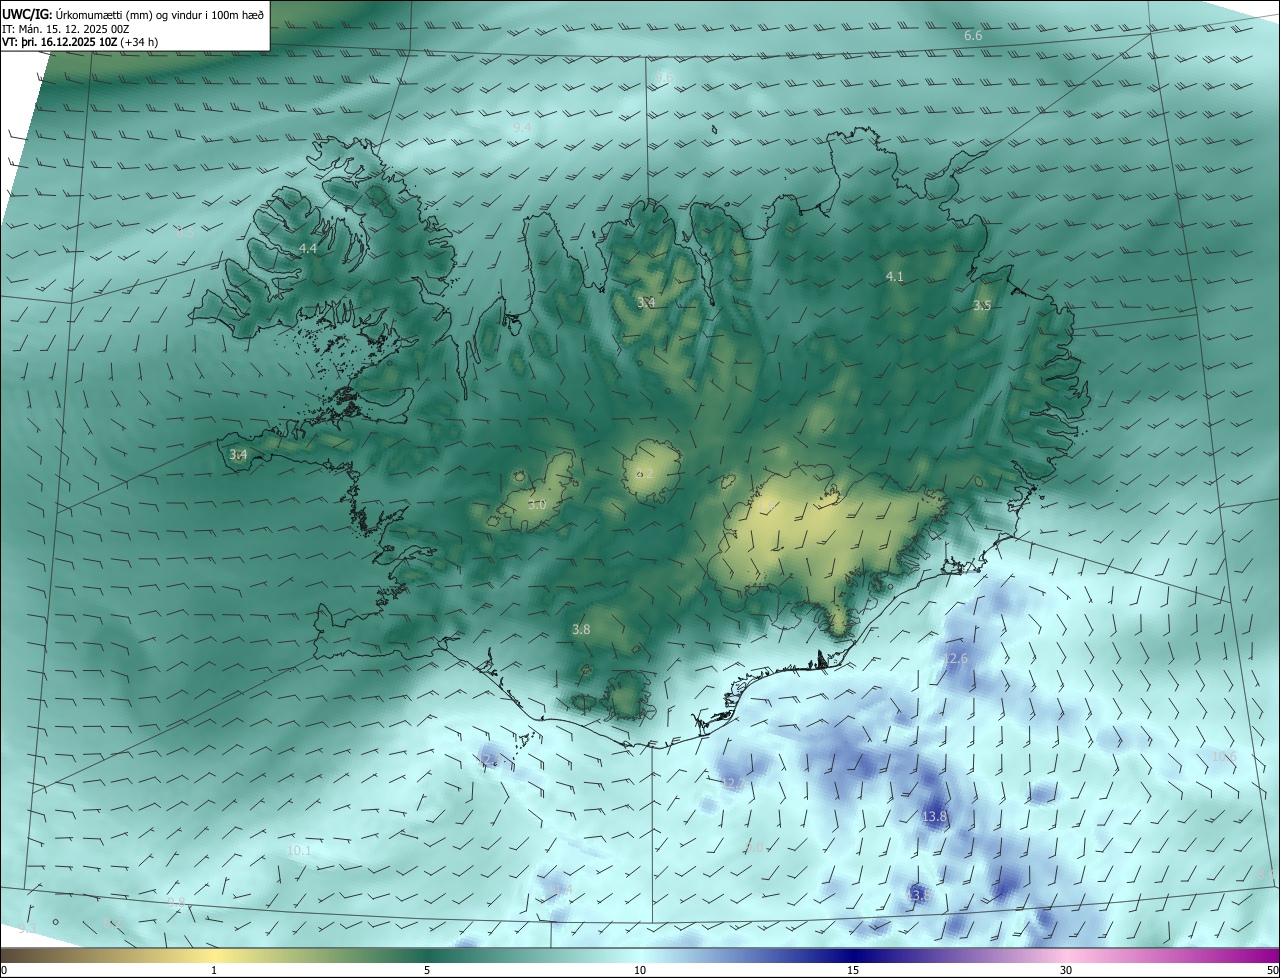
Task: Click the "3.8" value in south Iceland
Action: tap(581, 629)
